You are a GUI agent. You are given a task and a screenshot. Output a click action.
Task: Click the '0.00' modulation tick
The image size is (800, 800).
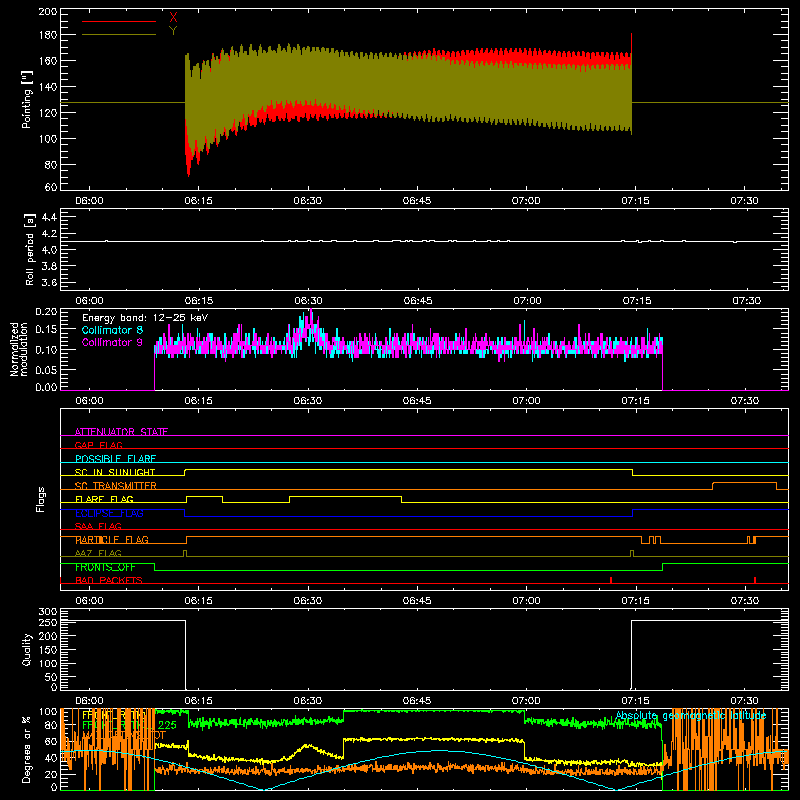coord(46,387)
